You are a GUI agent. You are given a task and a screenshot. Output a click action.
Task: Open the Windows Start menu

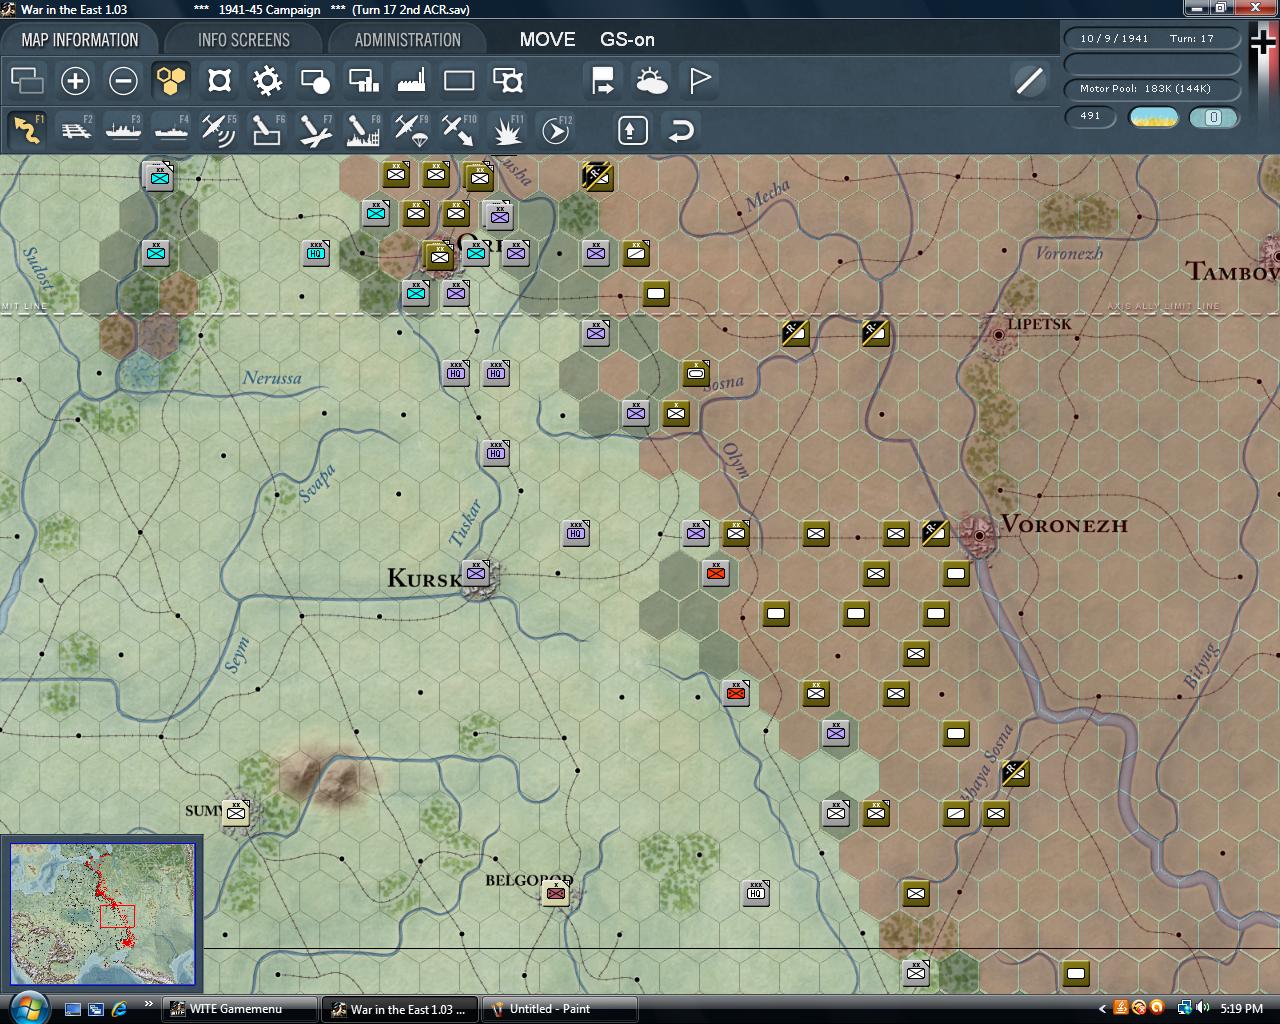[27, 1007]
